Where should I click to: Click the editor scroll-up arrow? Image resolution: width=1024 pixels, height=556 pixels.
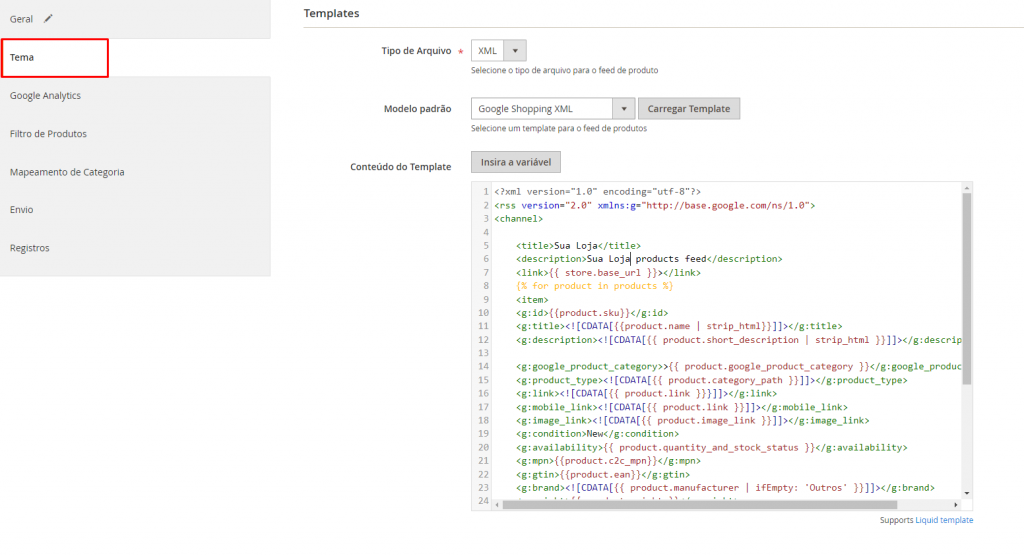tap(967, 188)
